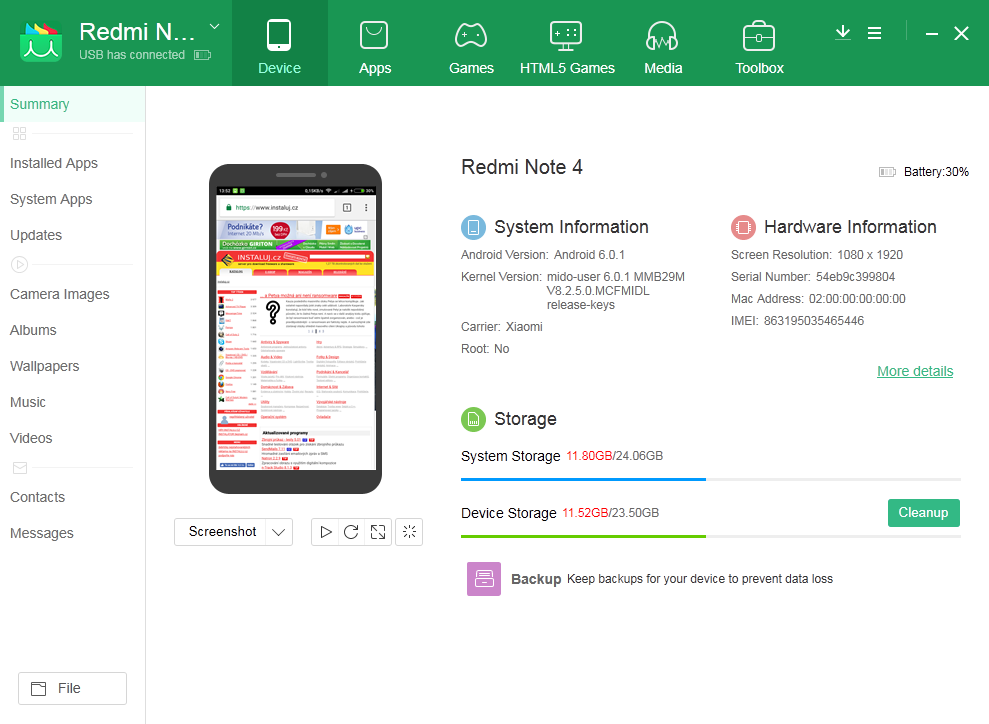Open the Games controller icon
The width and height of the screenshot is (989, 724).
[471, 36]
